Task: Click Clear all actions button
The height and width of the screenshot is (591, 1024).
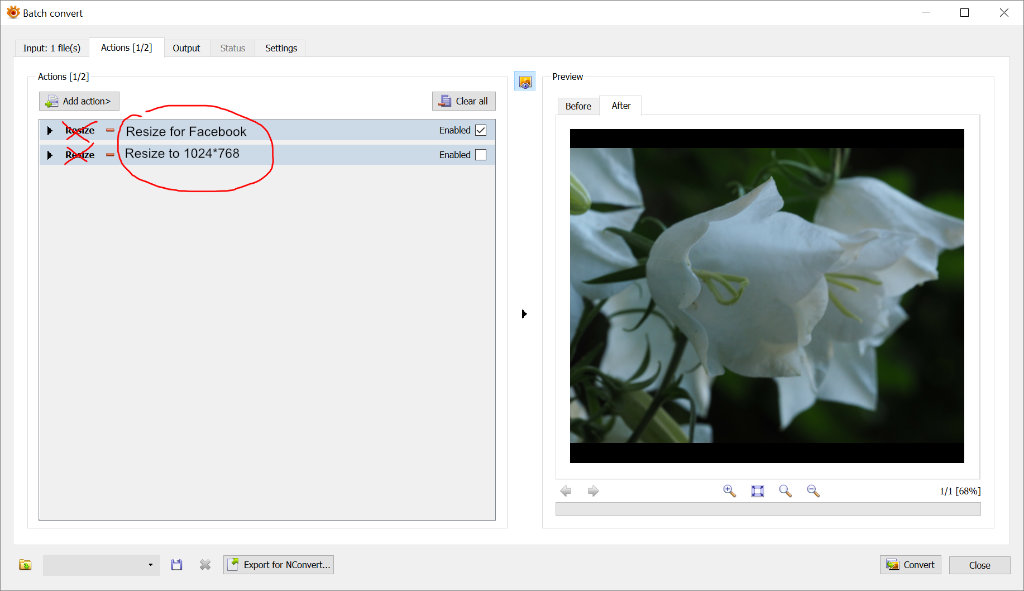Action: tap(464, 101)
